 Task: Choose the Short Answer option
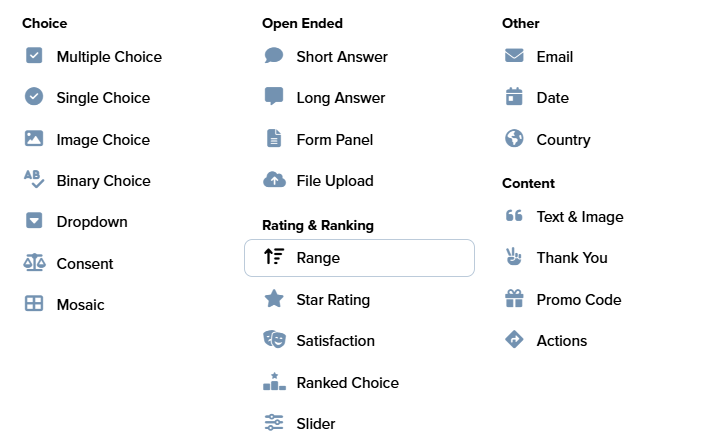[x=341, y=57]
